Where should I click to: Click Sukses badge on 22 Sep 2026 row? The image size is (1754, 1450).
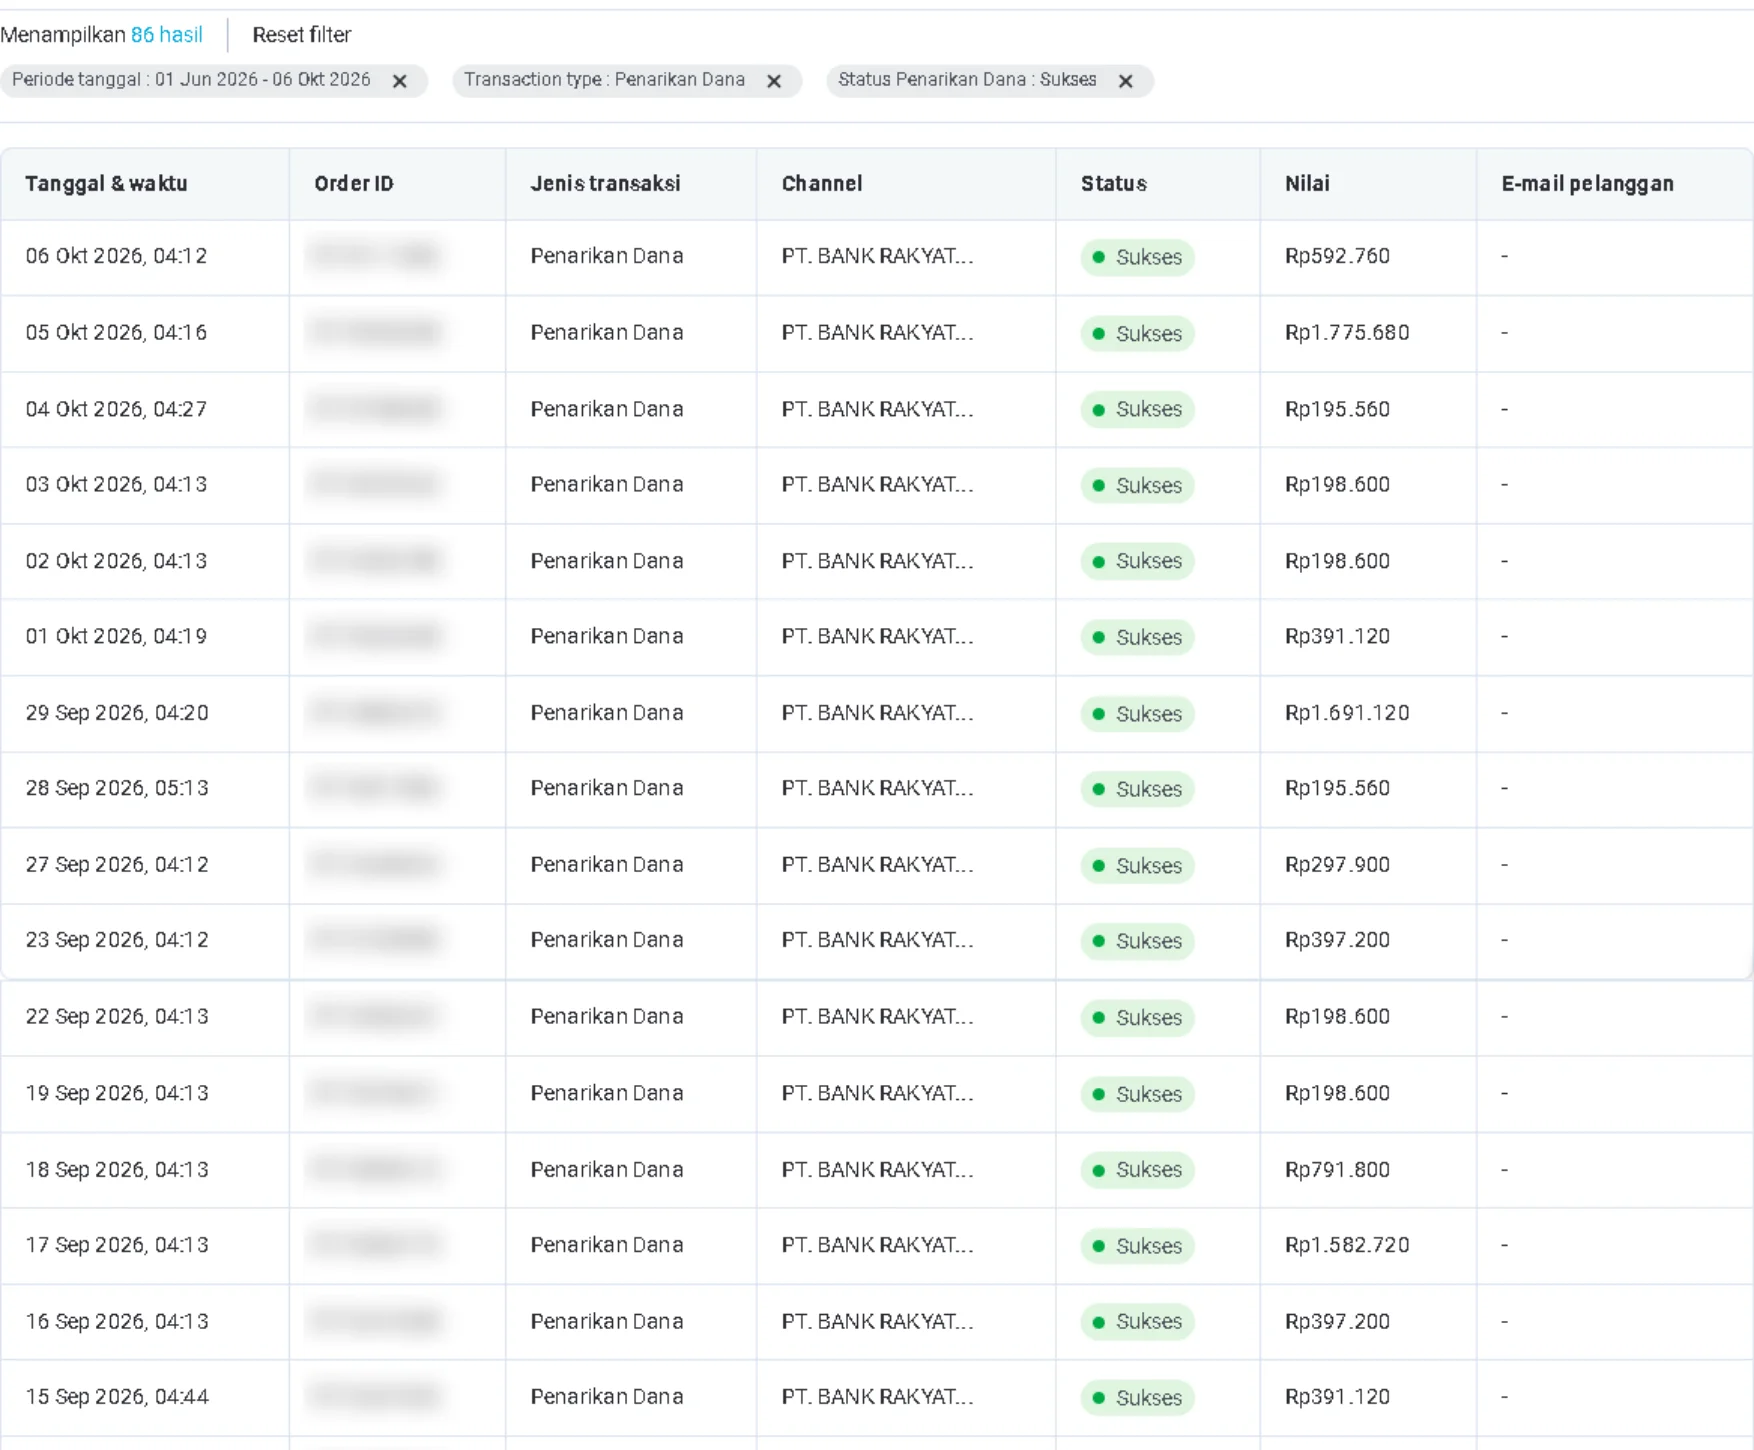pos(1137,1018)
